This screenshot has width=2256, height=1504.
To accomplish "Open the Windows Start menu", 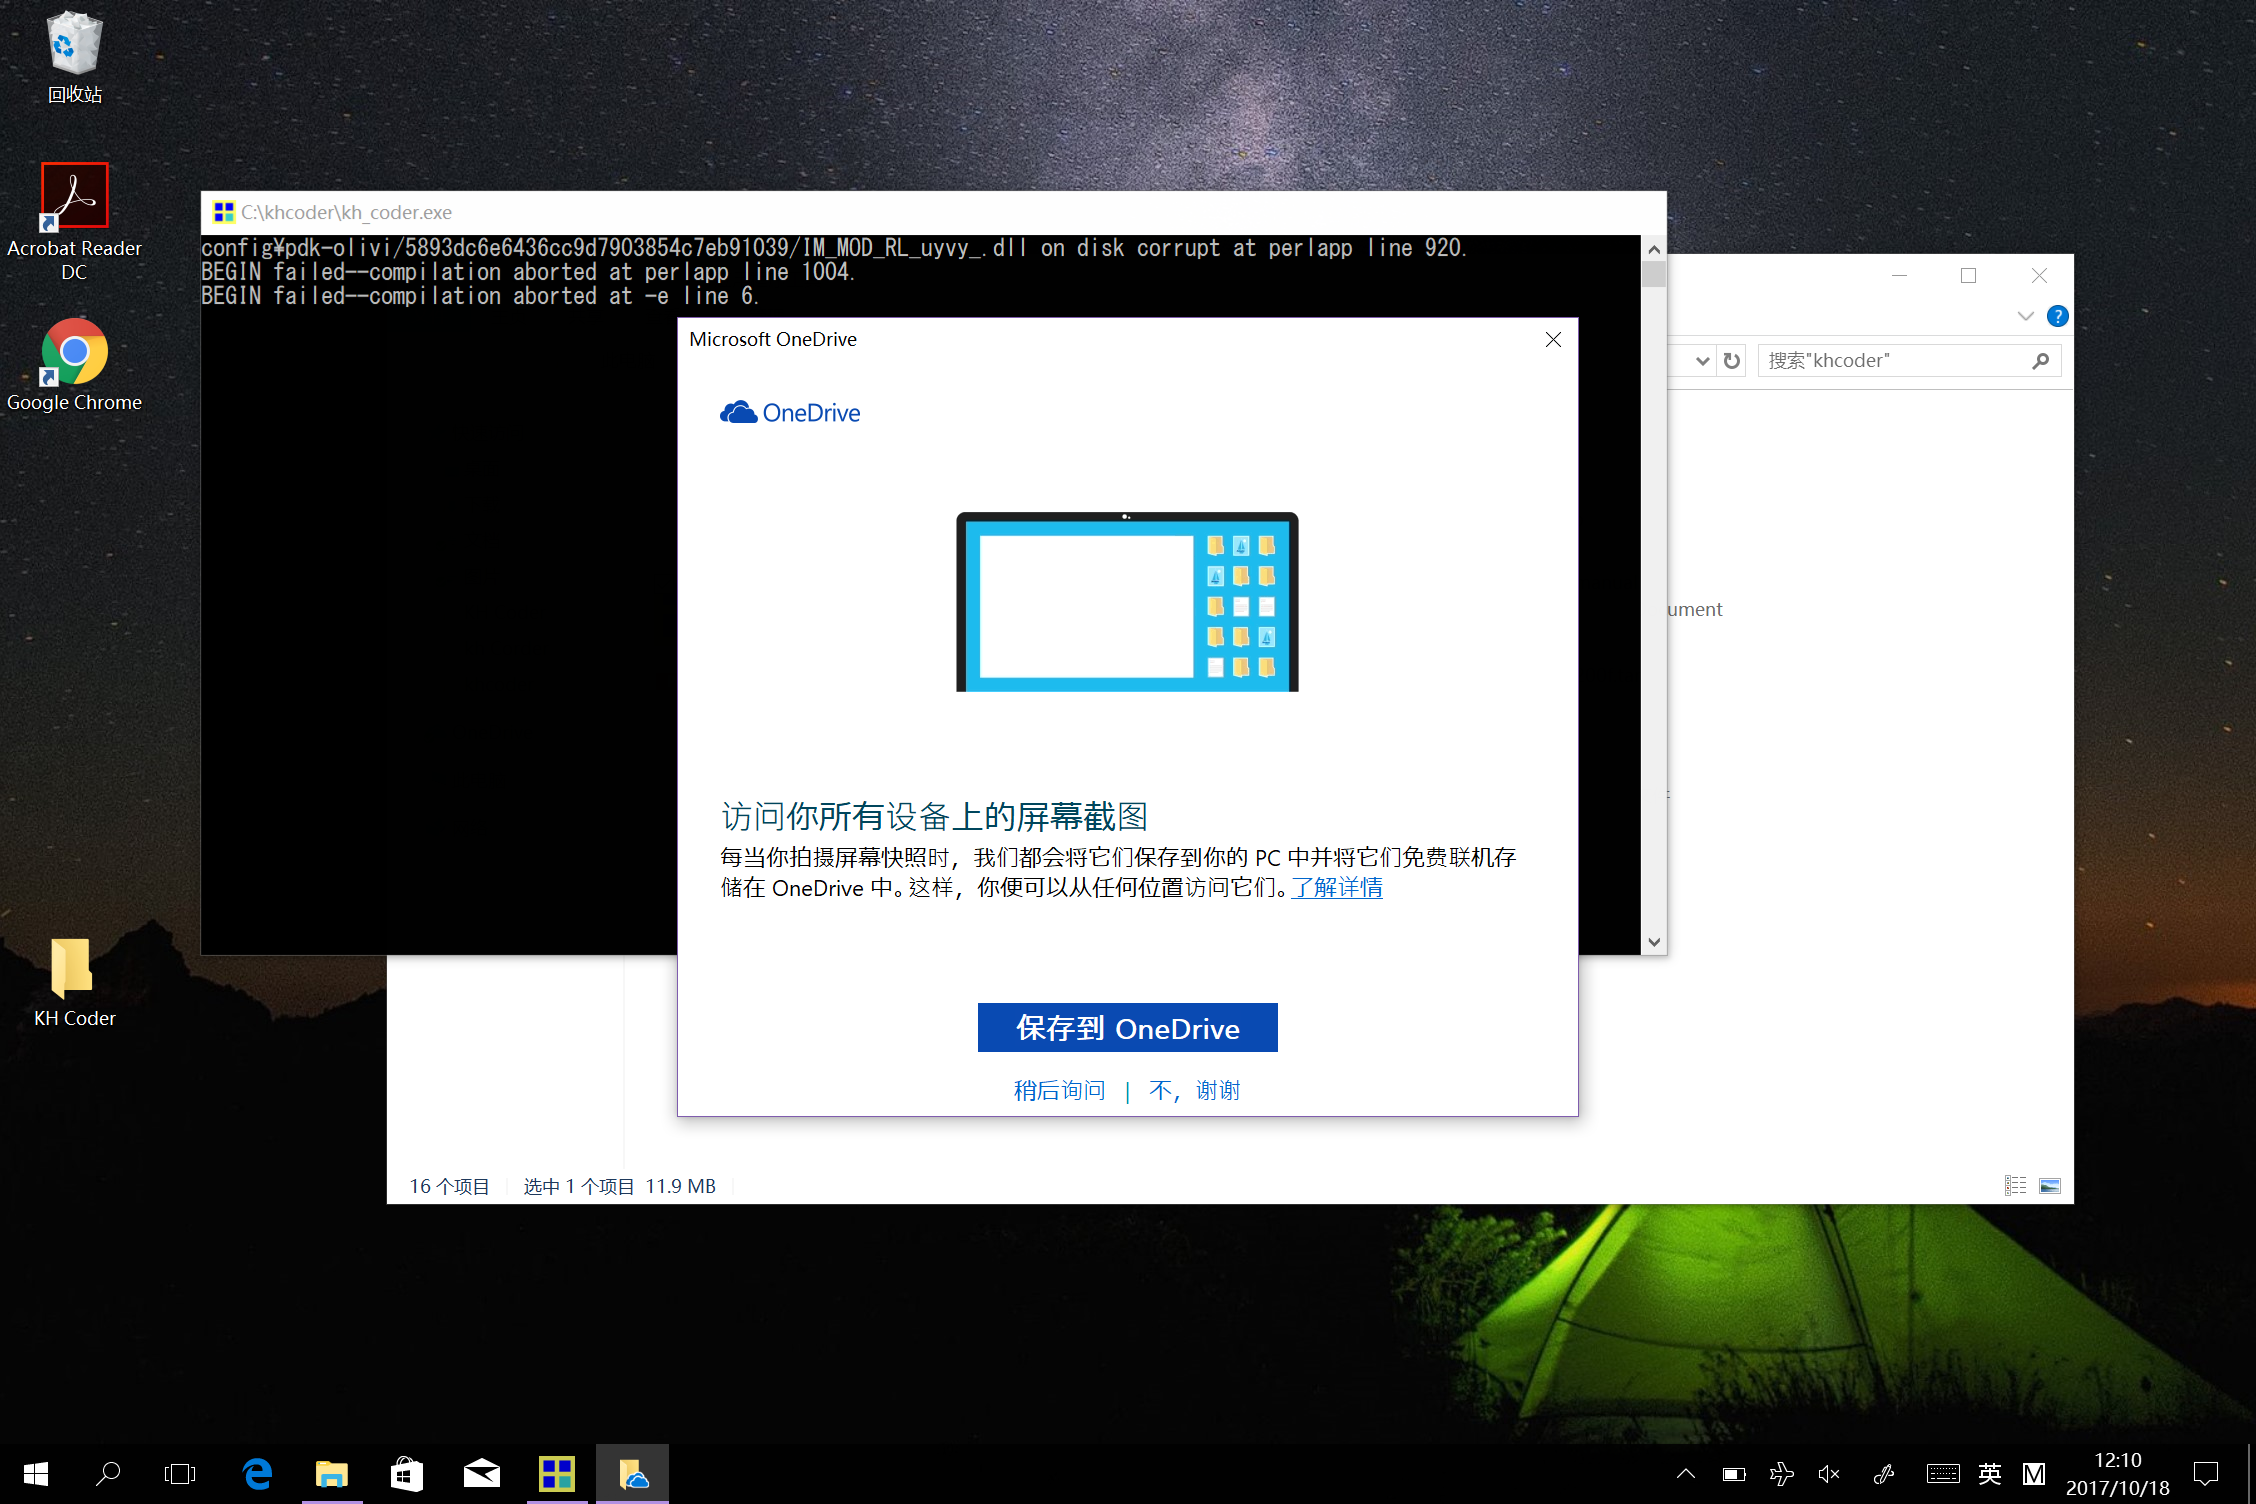I will click(x=36, y=1473).
